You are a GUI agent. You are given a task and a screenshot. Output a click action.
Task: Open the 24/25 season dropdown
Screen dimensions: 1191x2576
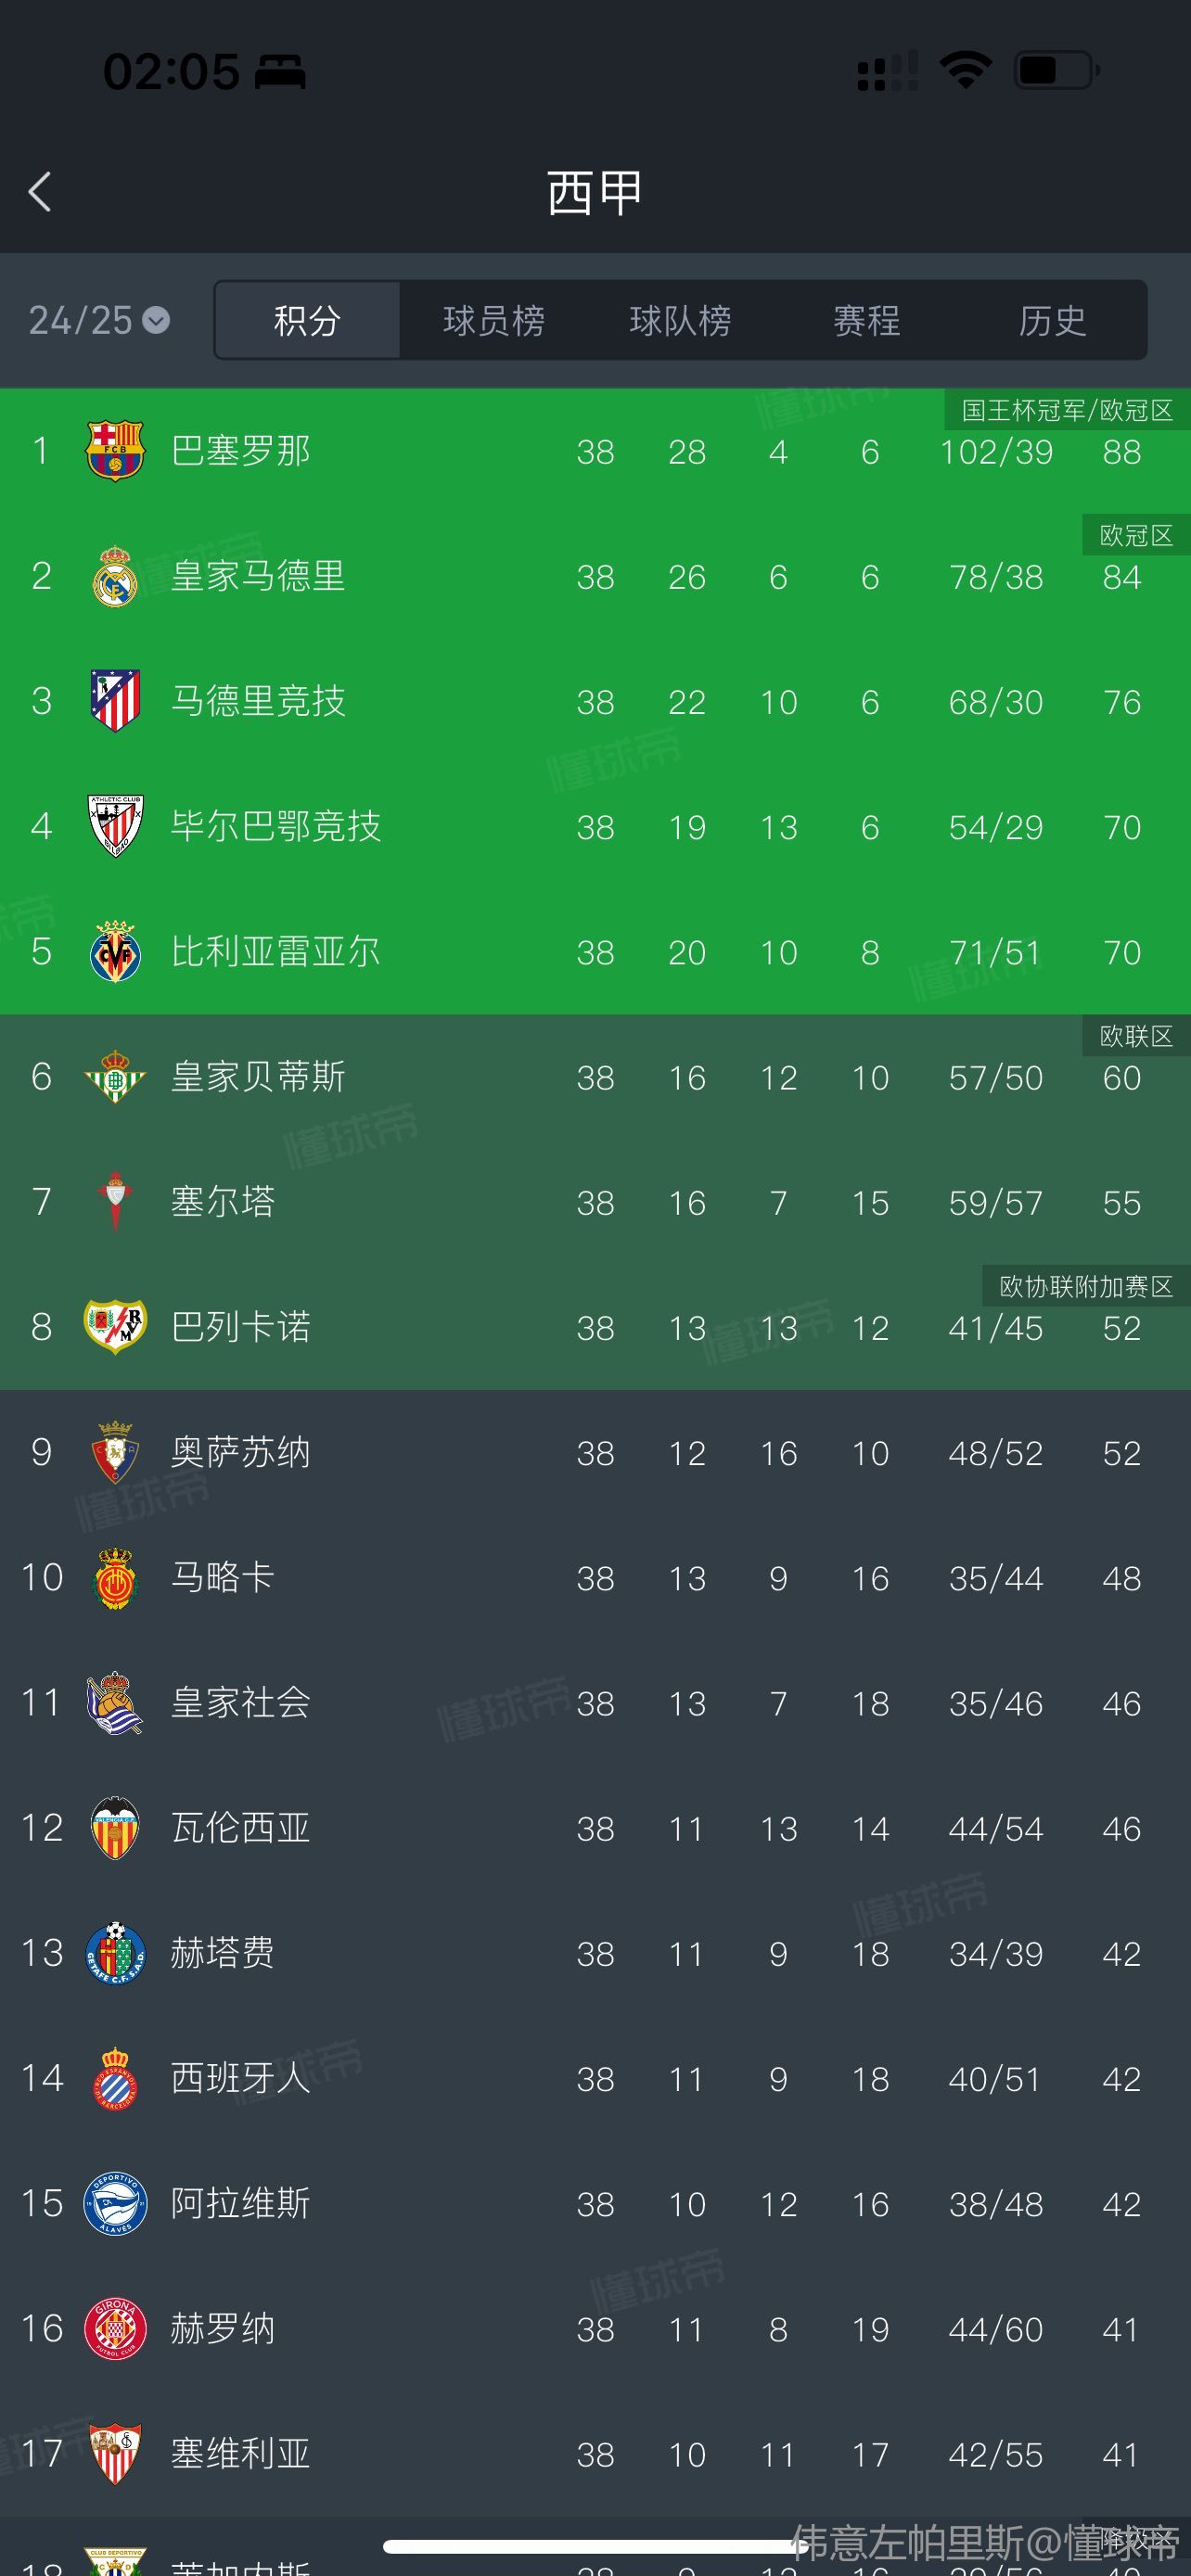click(x=99, y=320)
